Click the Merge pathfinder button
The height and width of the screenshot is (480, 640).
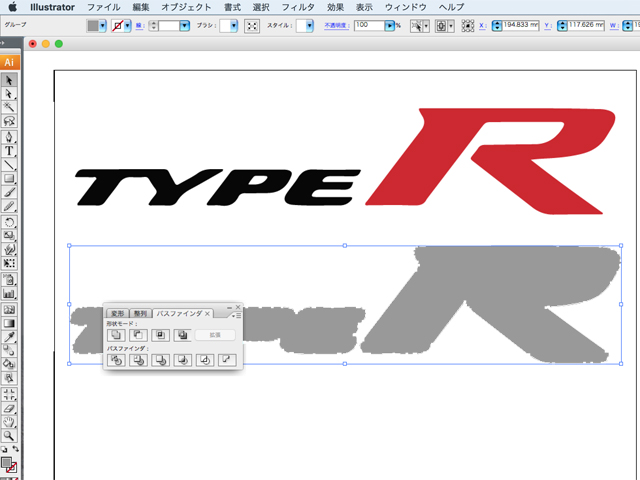pyautogui.click(x=160, y=360)
